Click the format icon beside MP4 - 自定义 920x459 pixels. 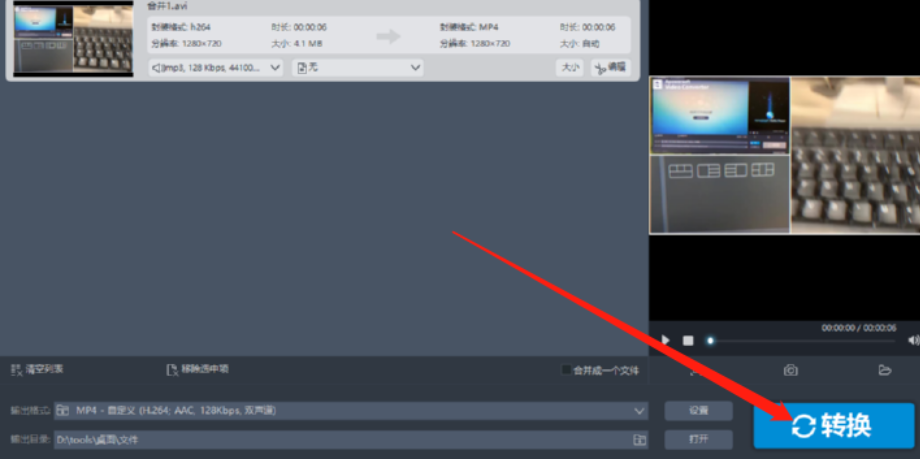point(63,411)
